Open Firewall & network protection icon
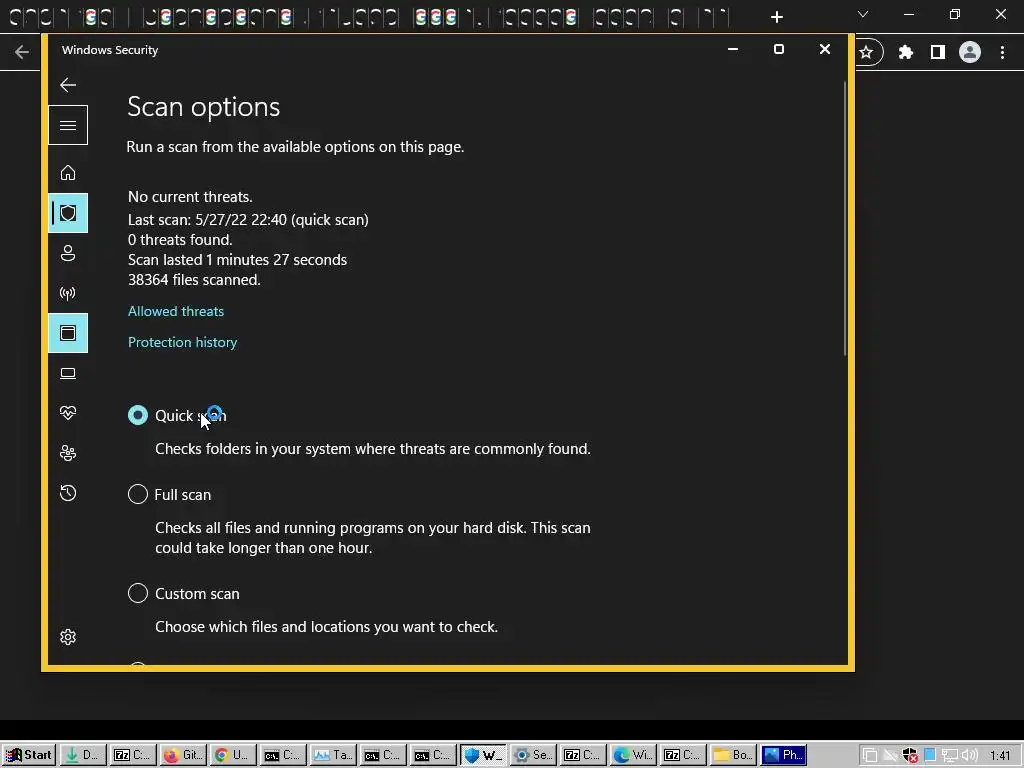1024x768 pixels. tap(68, 293)
